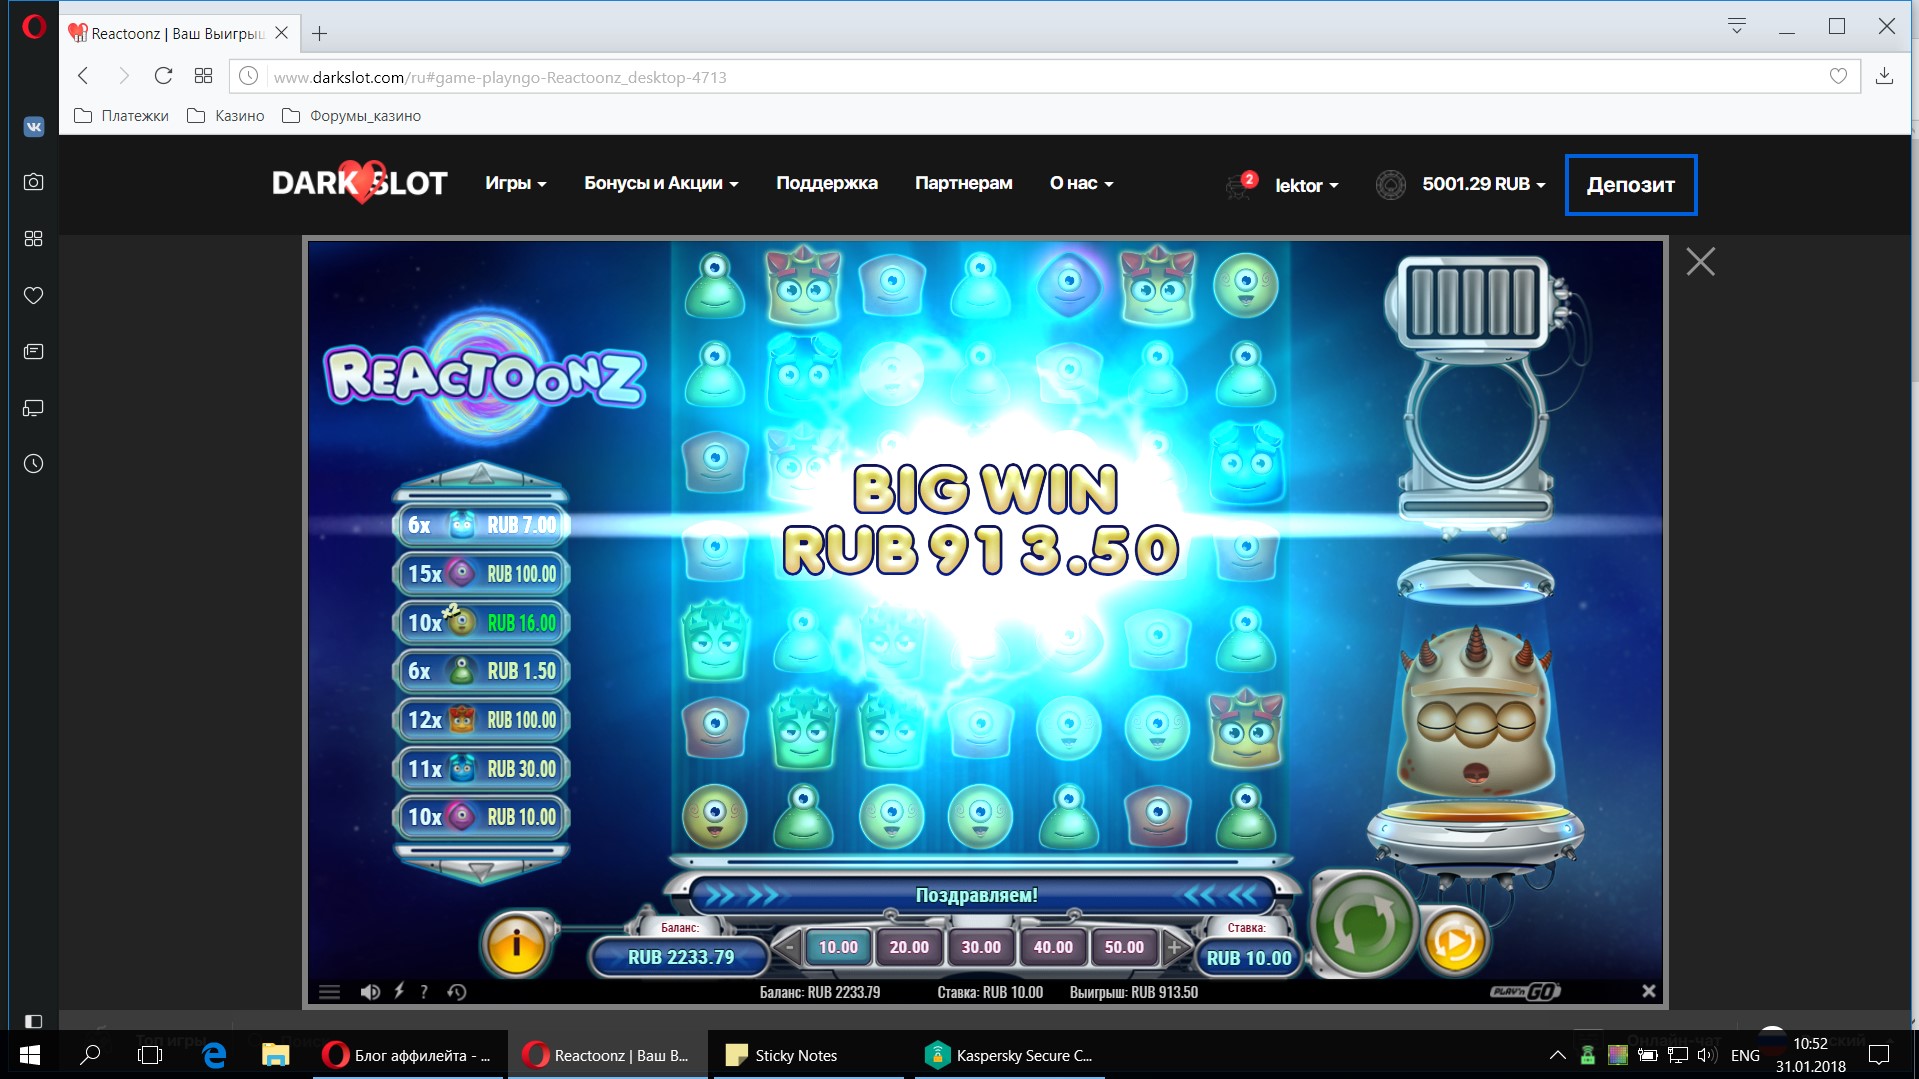Screen dimensions: 1919x1079
Task: Click the casino chip balance icon
Action: (x=1391, y=185)
